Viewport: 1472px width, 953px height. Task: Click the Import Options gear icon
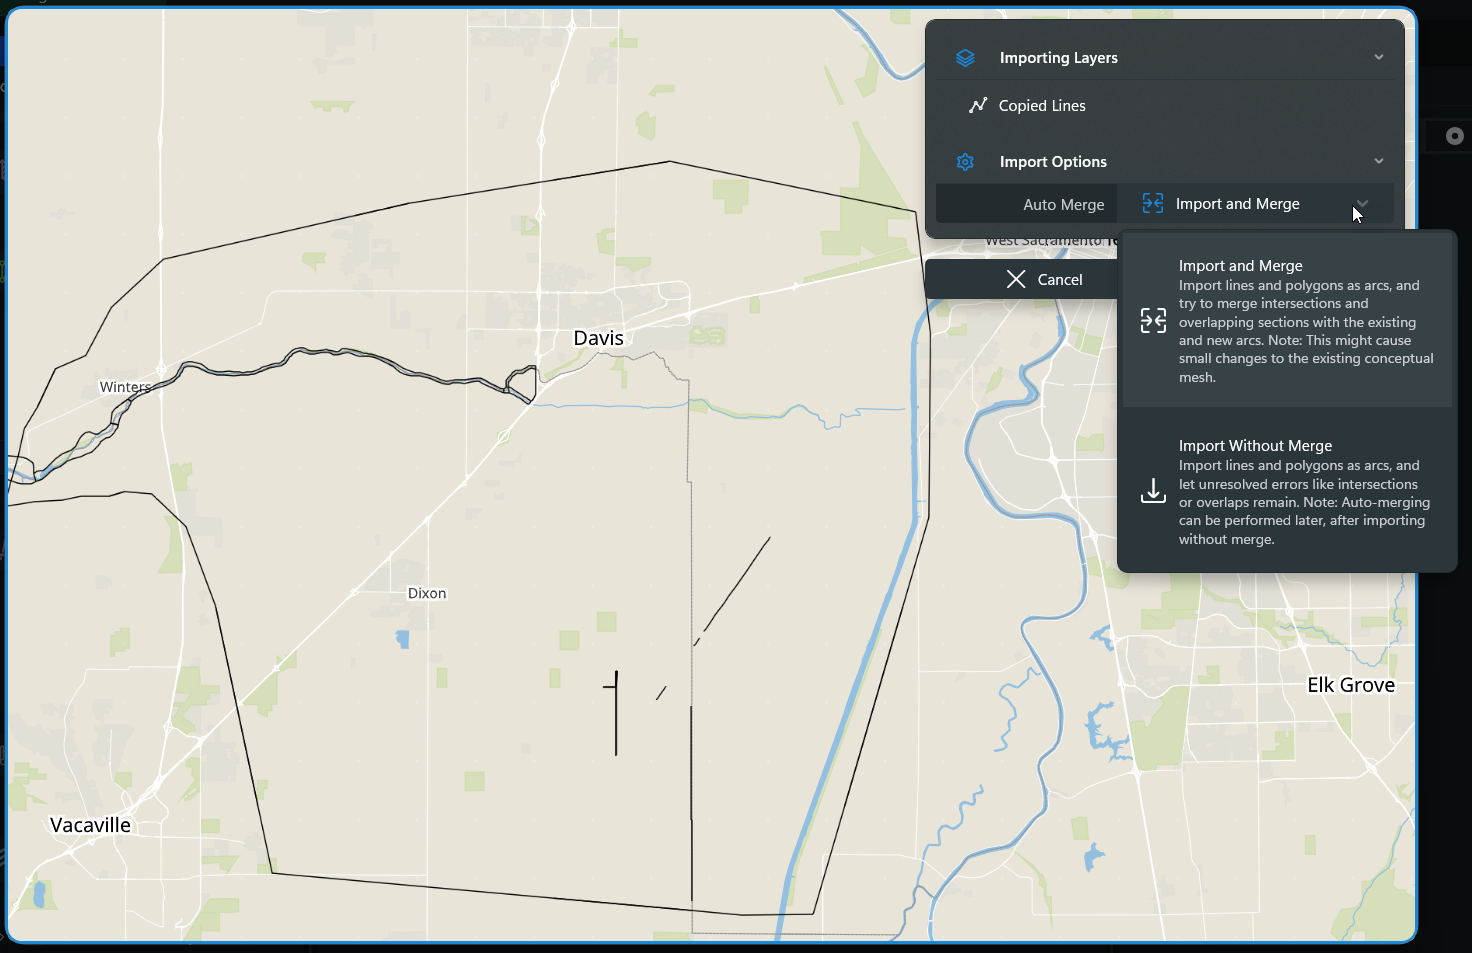(965, 162)
